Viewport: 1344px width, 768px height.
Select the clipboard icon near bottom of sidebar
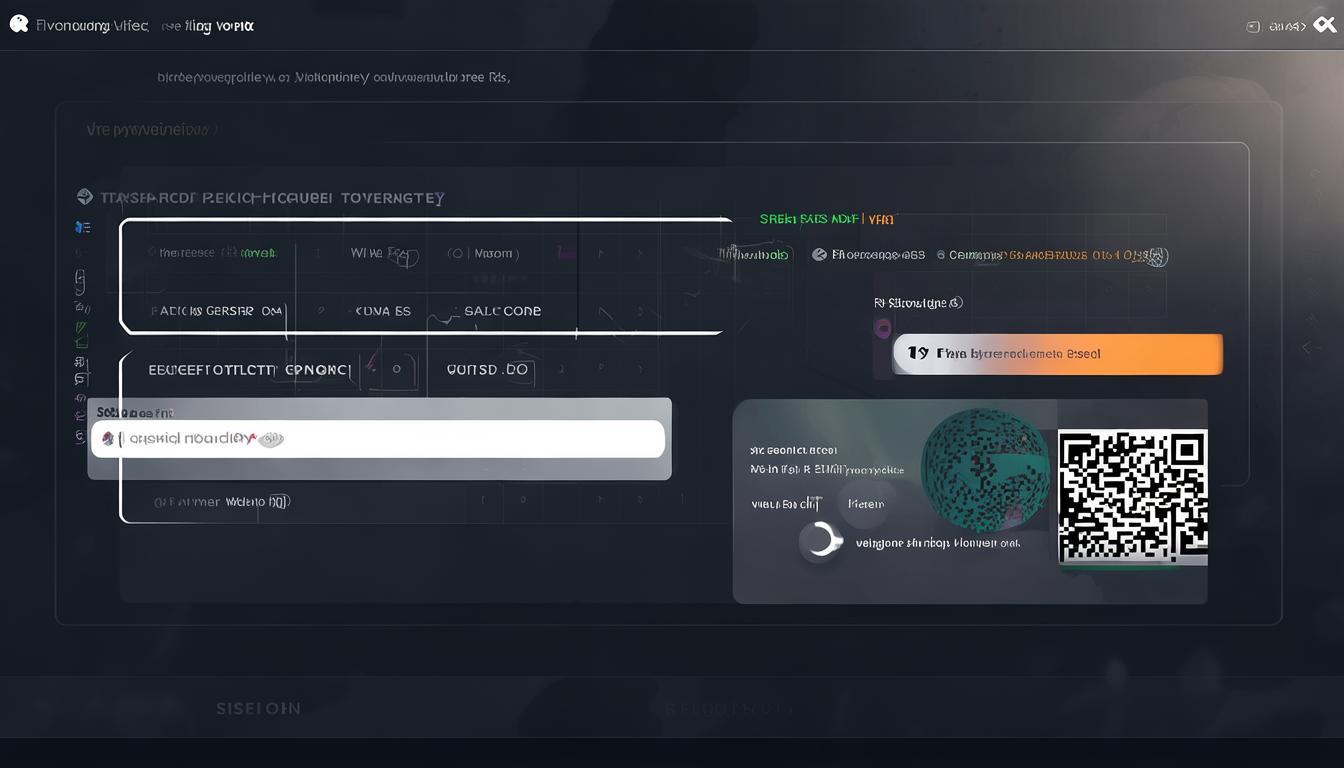pyautogui.click(x=82, y=377)
